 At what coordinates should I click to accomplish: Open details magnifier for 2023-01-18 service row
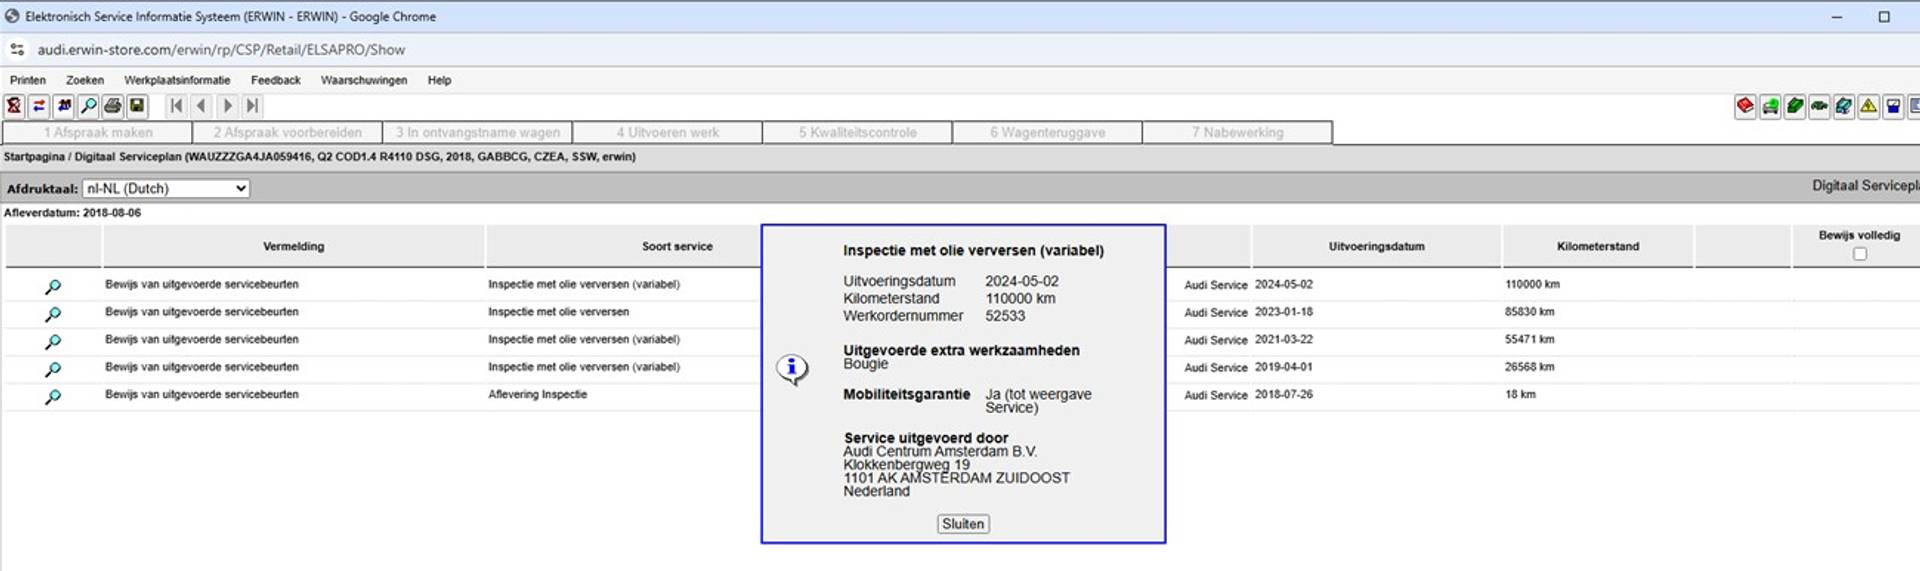point(53,313)
